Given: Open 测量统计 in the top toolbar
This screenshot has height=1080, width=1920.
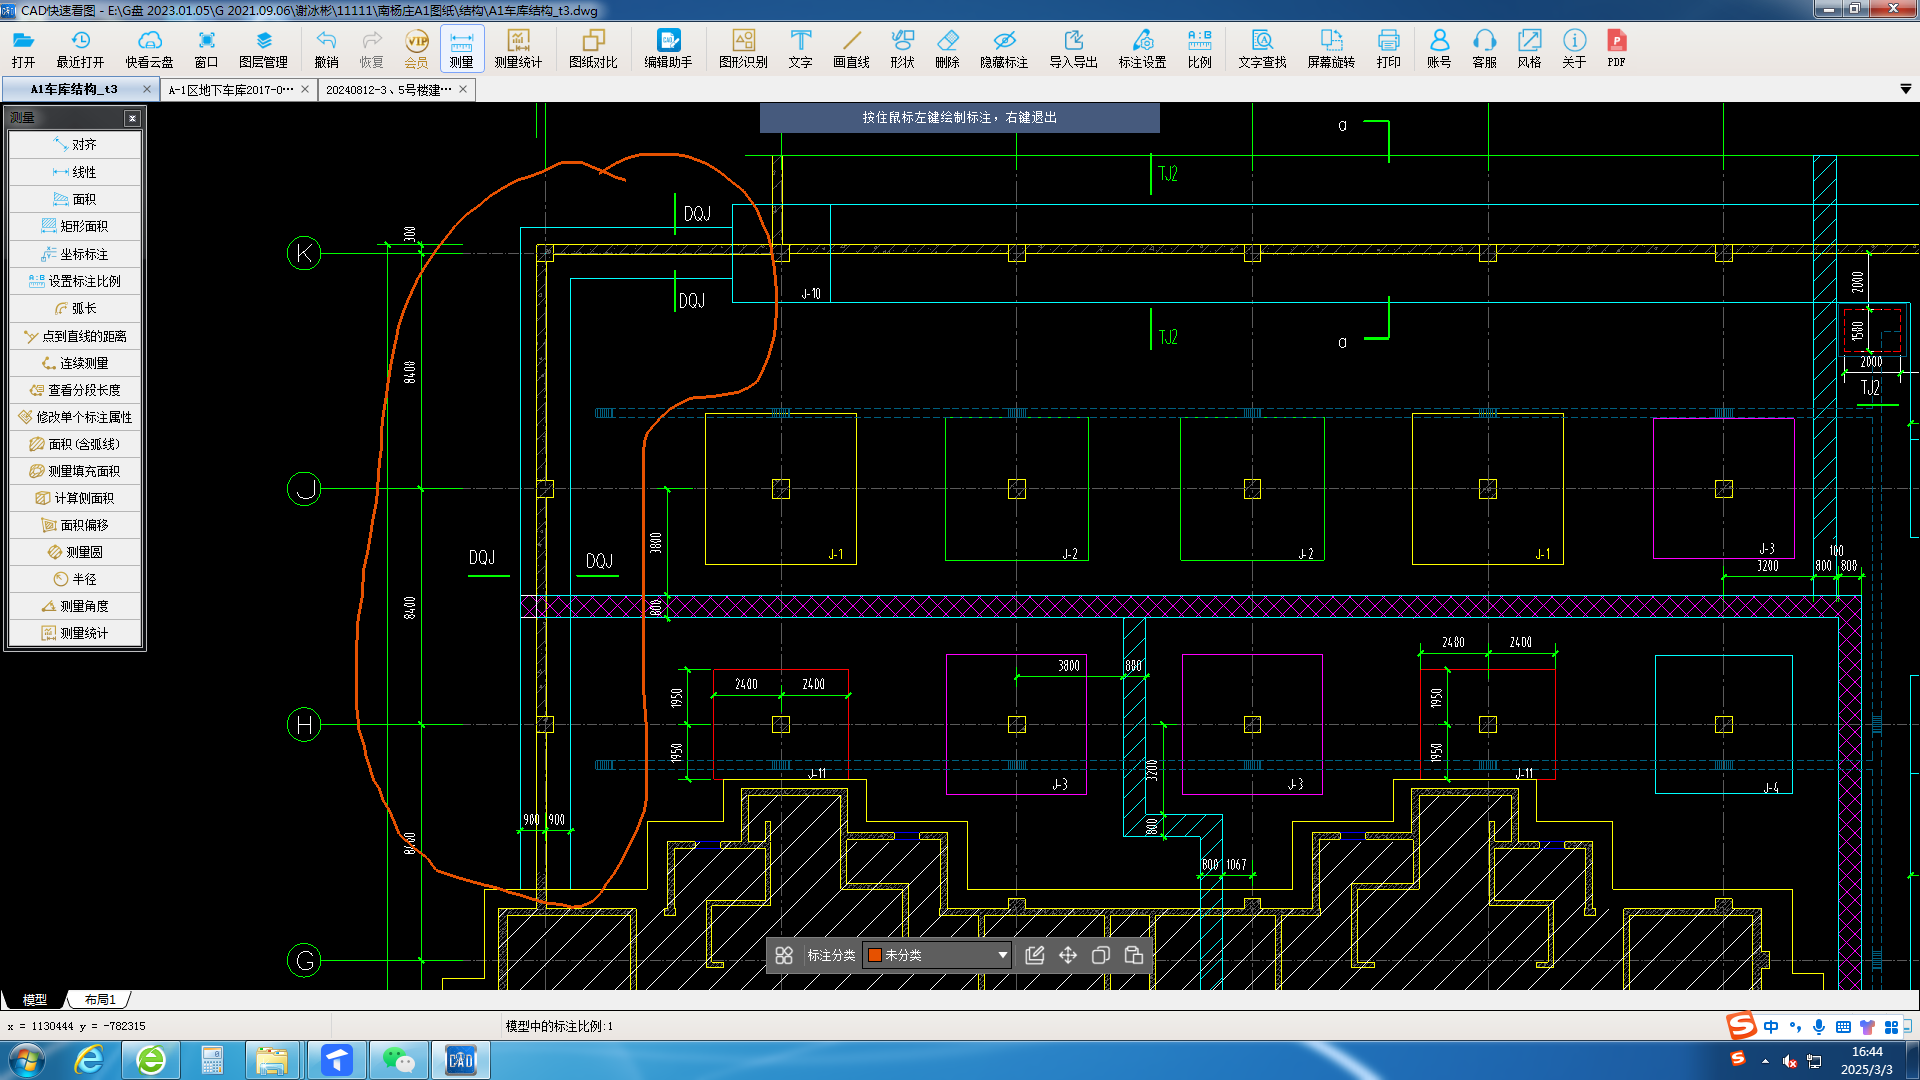Looking at the screenshot, I should [518, 48].
